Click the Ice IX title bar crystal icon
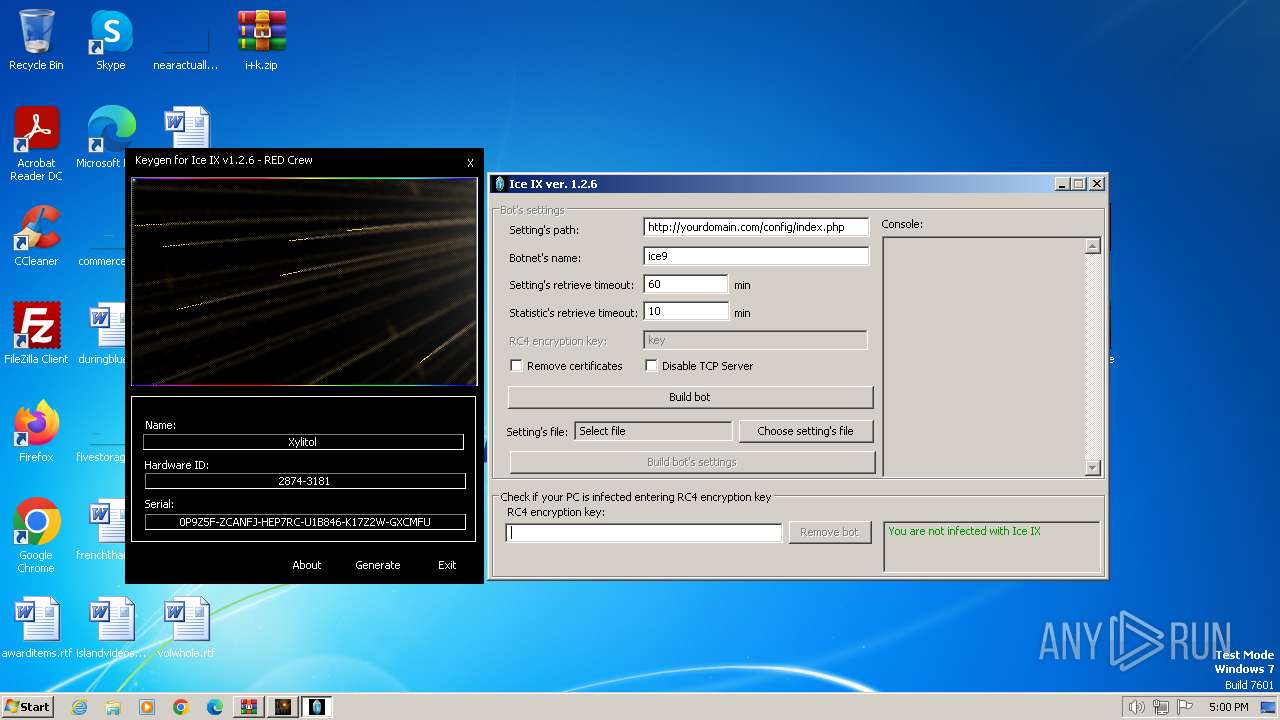The height and width of the screenshot is (720, 1280). tap(500, 184)
